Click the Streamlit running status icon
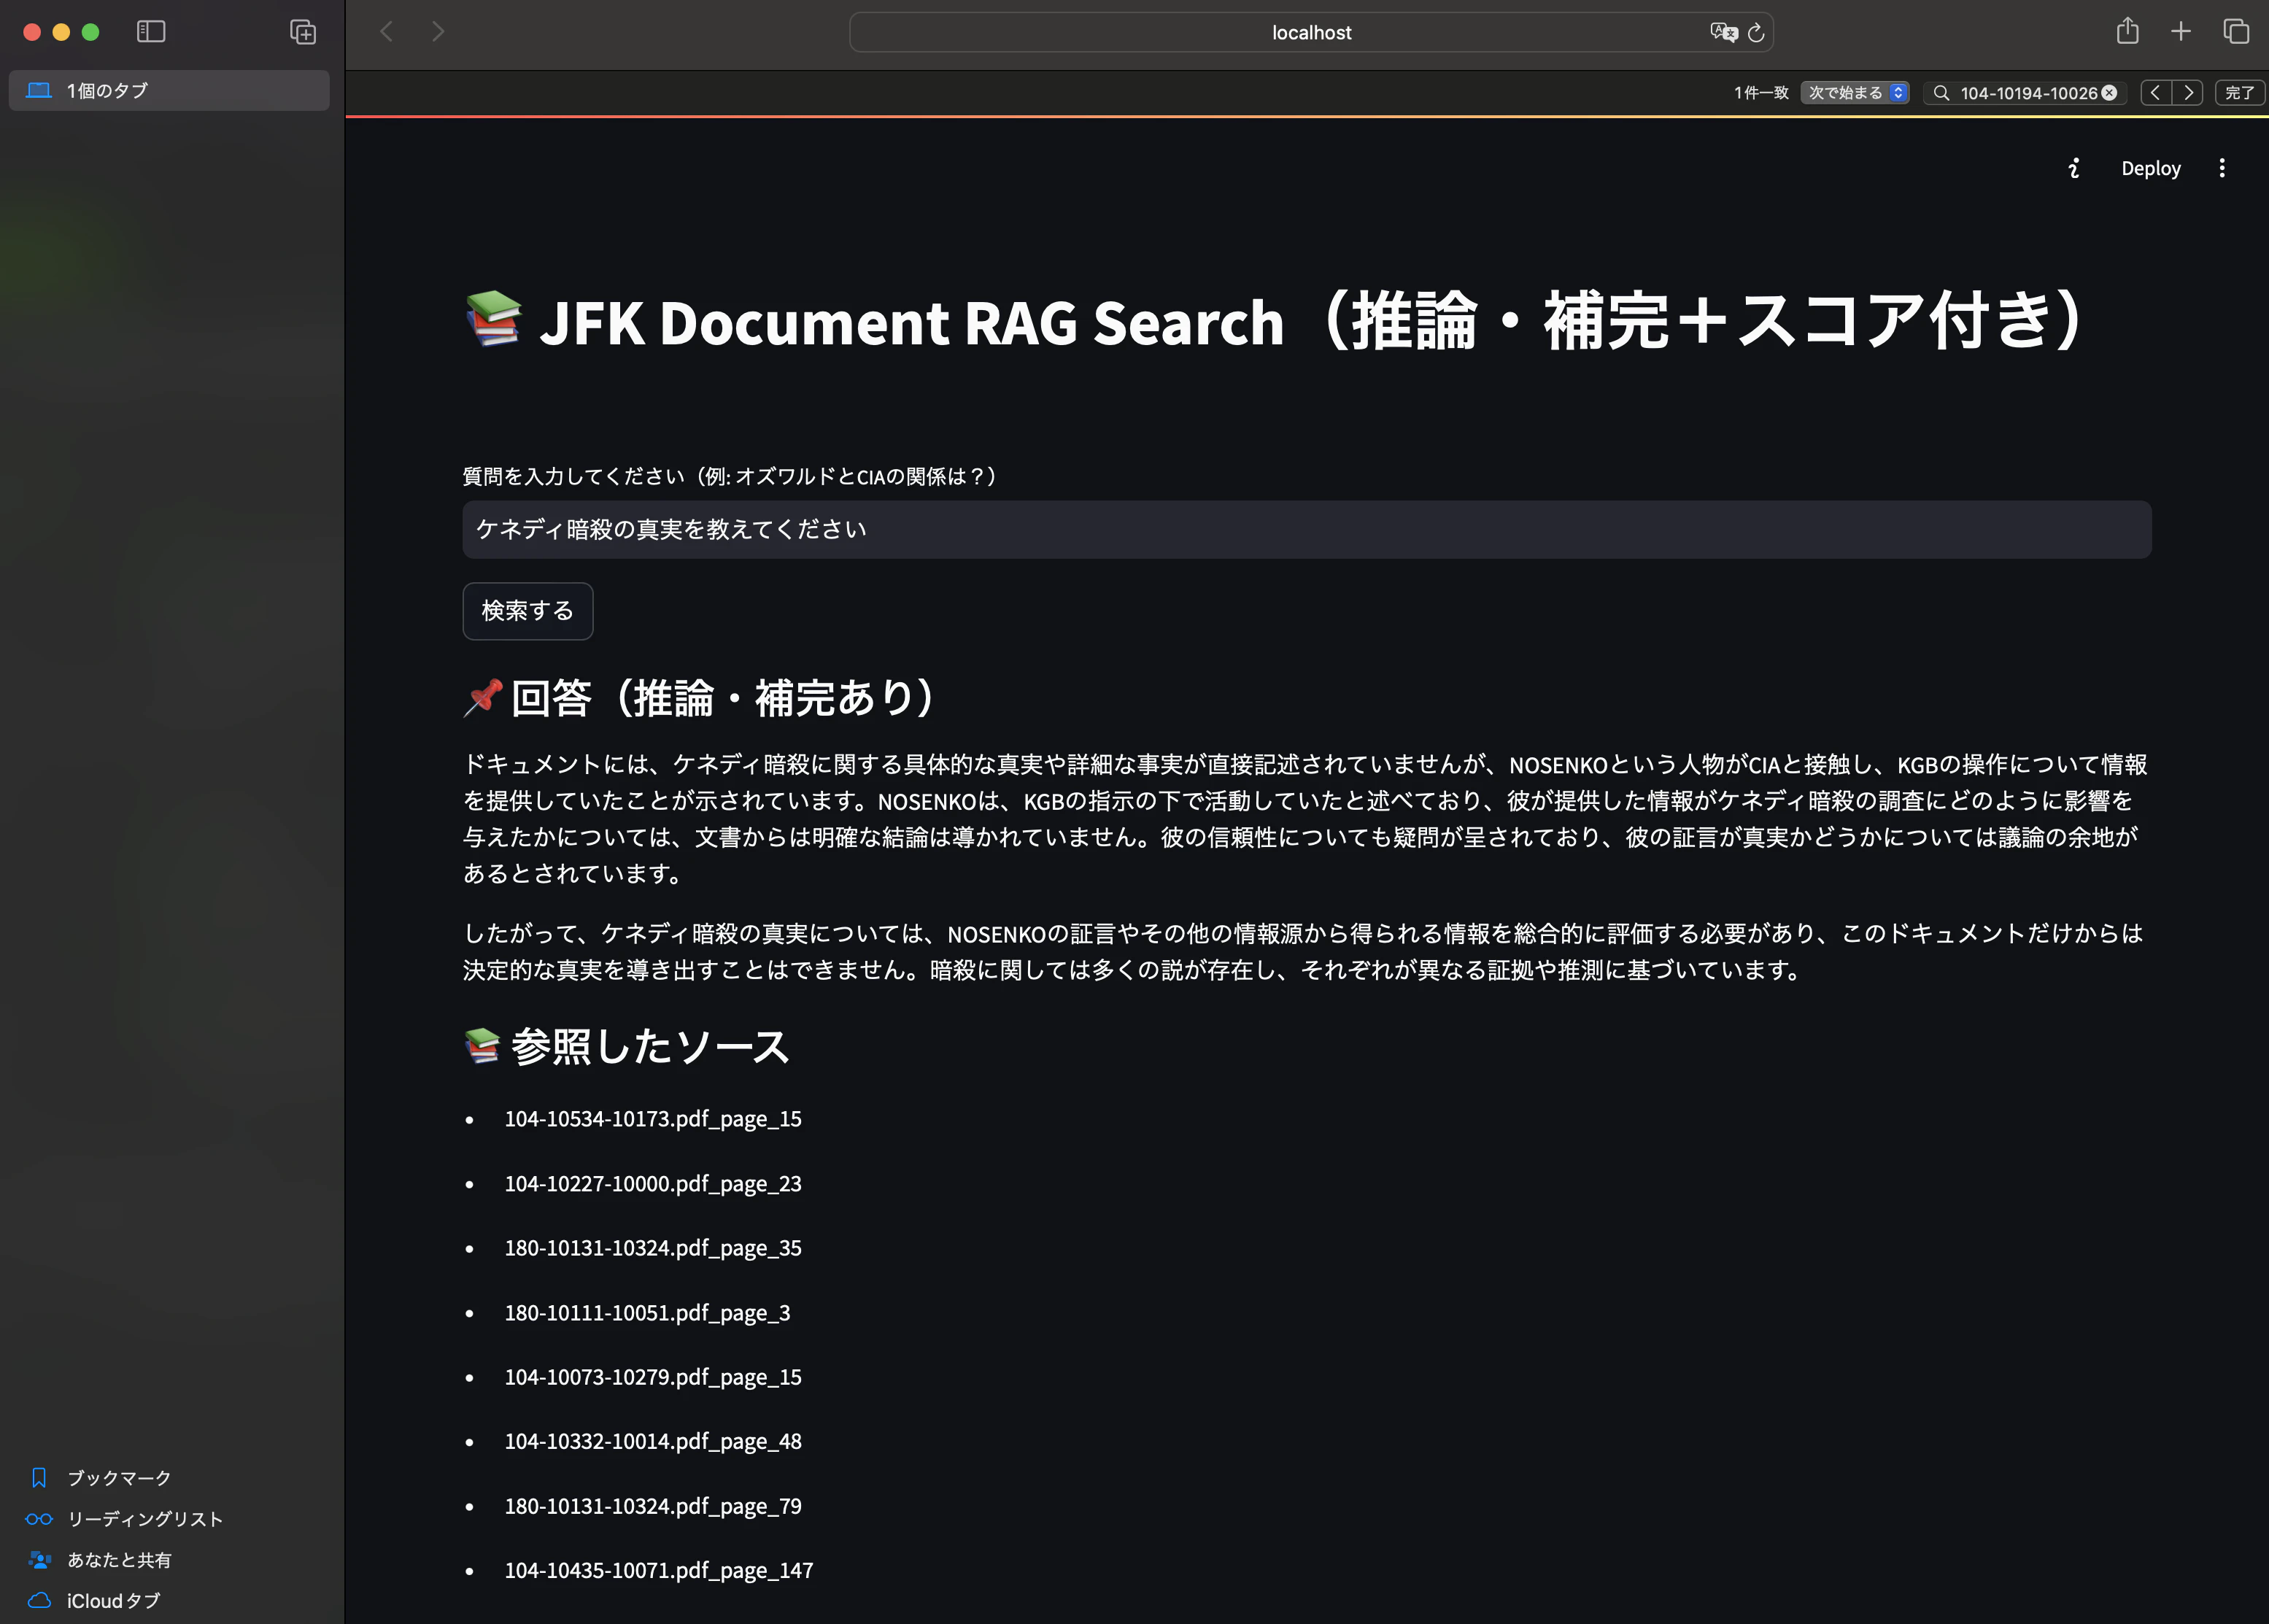The width and height of the screenshot is (2269, 1624). (x=2074, y=168)
